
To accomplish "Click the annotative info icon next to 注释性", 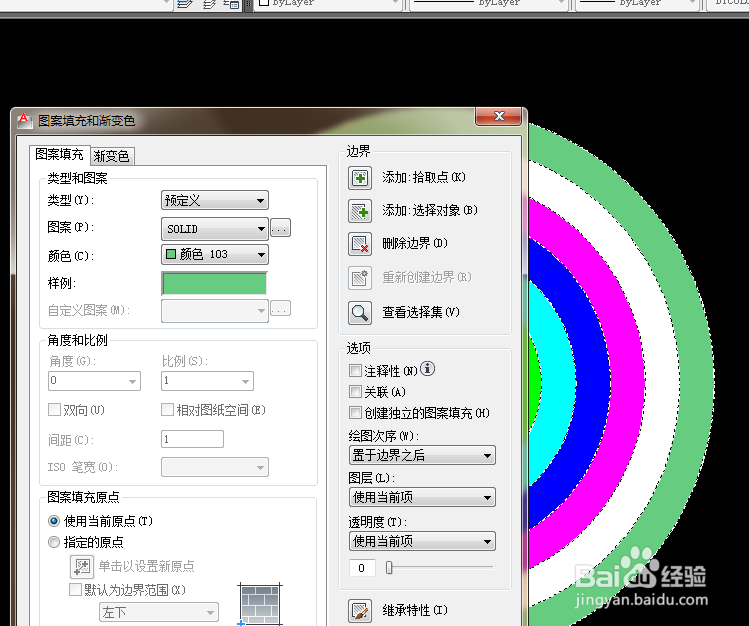I will (x=428, y=369).
